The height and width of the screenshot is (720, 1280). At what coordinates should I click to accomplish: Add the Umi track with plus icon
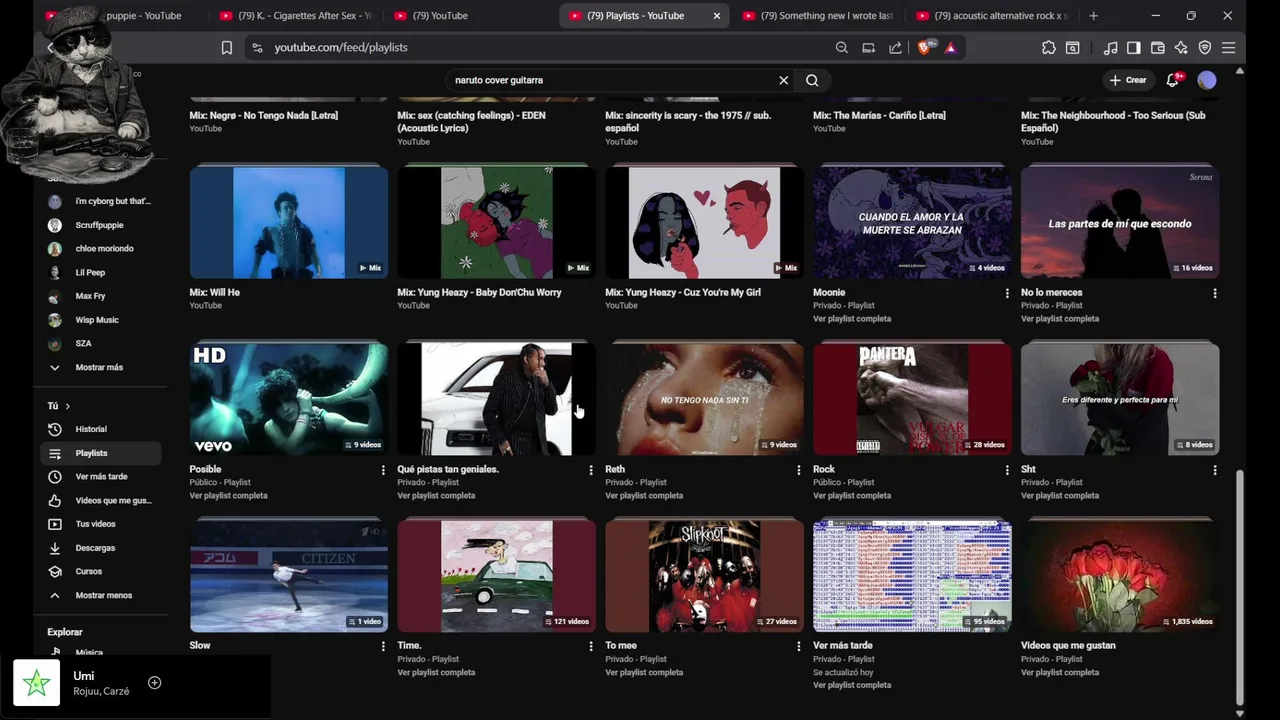point(154,683)
